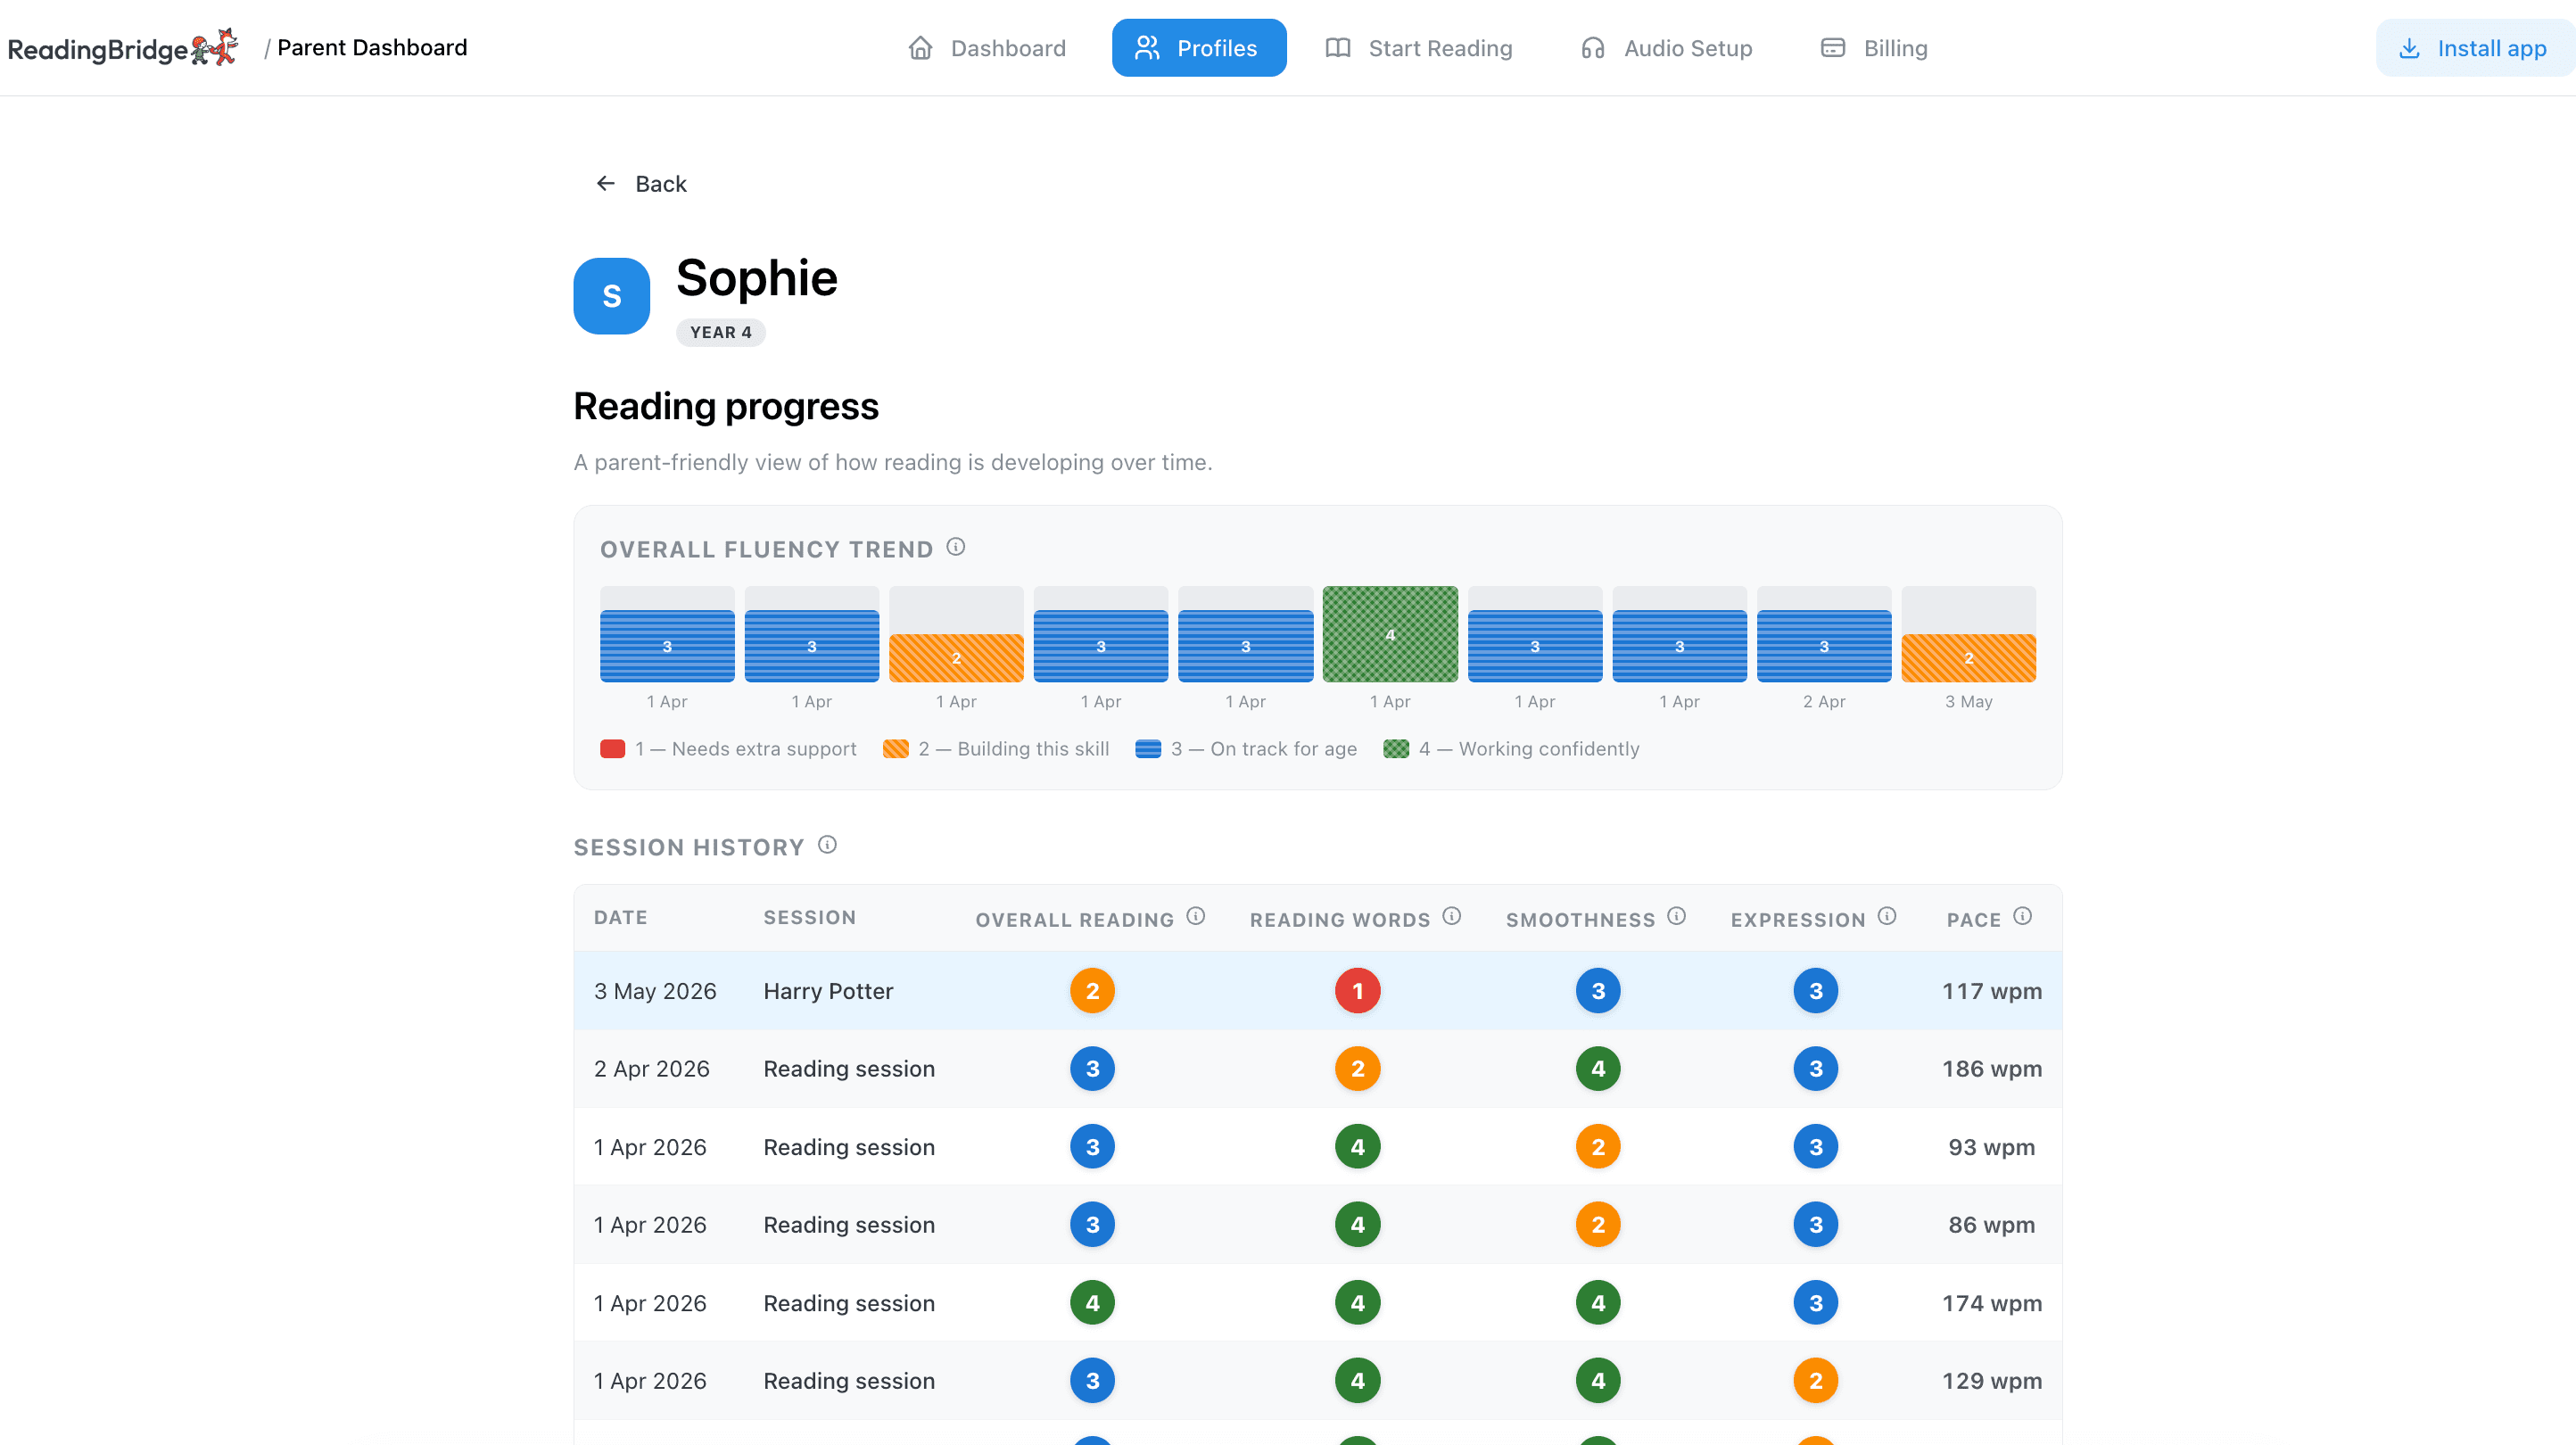Show info for Reading Words column
Screen dimensions: 2576x1445
1452,916
